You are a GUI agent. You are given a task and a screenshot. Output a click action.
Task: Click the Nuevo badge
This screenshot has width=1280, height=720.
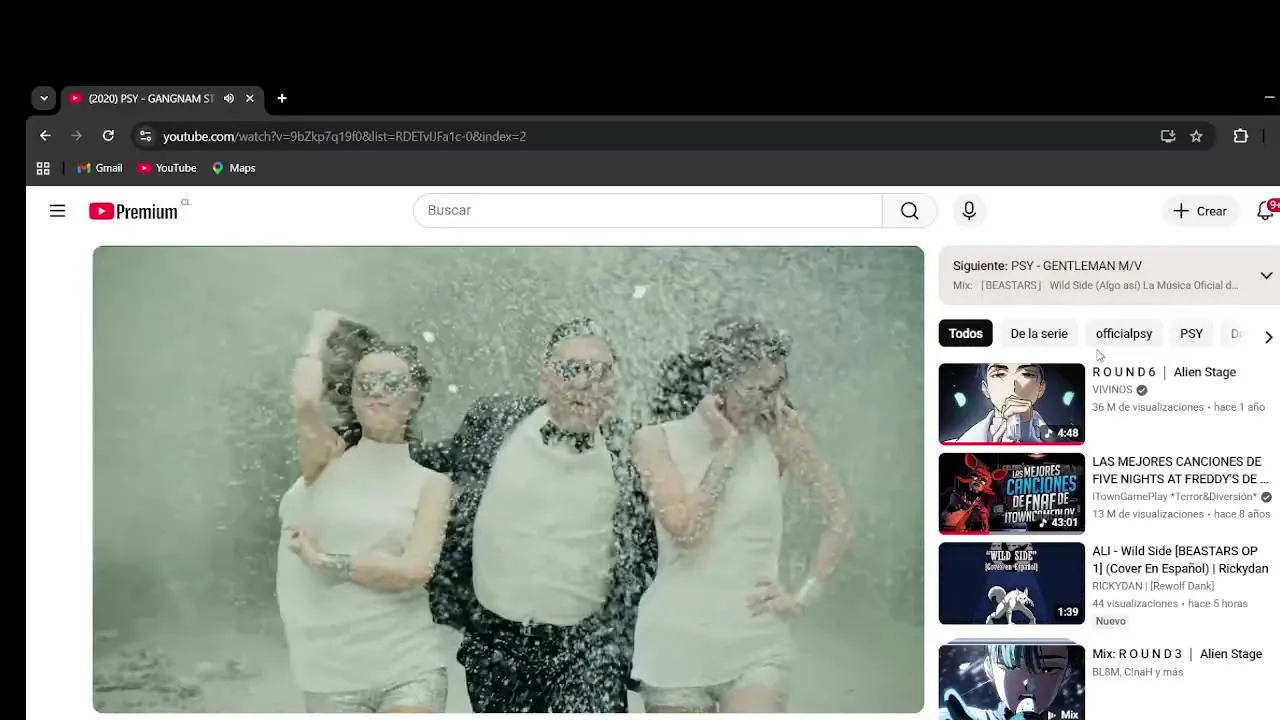point(1111,621)
